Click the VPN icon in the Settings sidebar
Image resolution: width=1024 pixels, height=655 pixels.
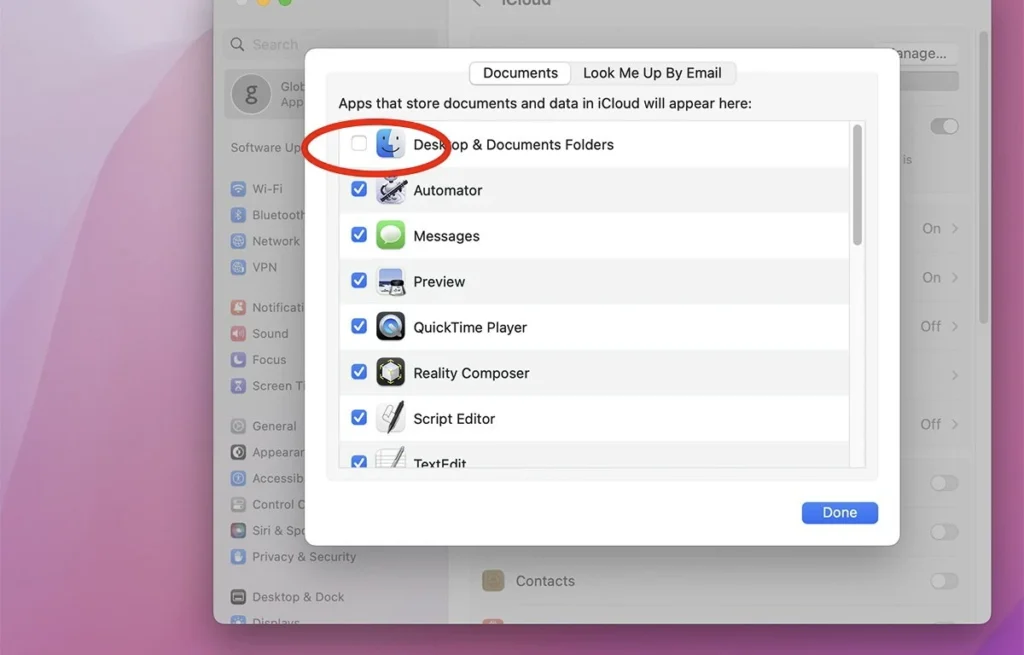(238, 267)
